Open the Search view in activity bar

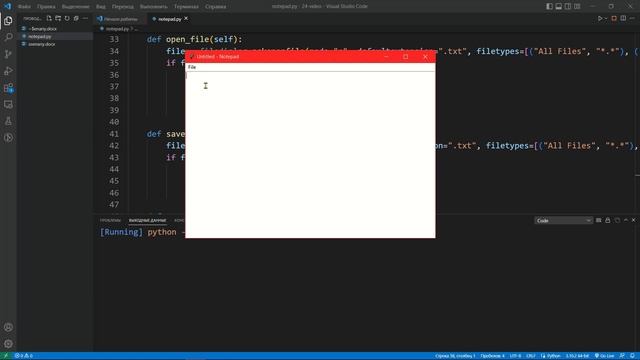coord(8,38)
